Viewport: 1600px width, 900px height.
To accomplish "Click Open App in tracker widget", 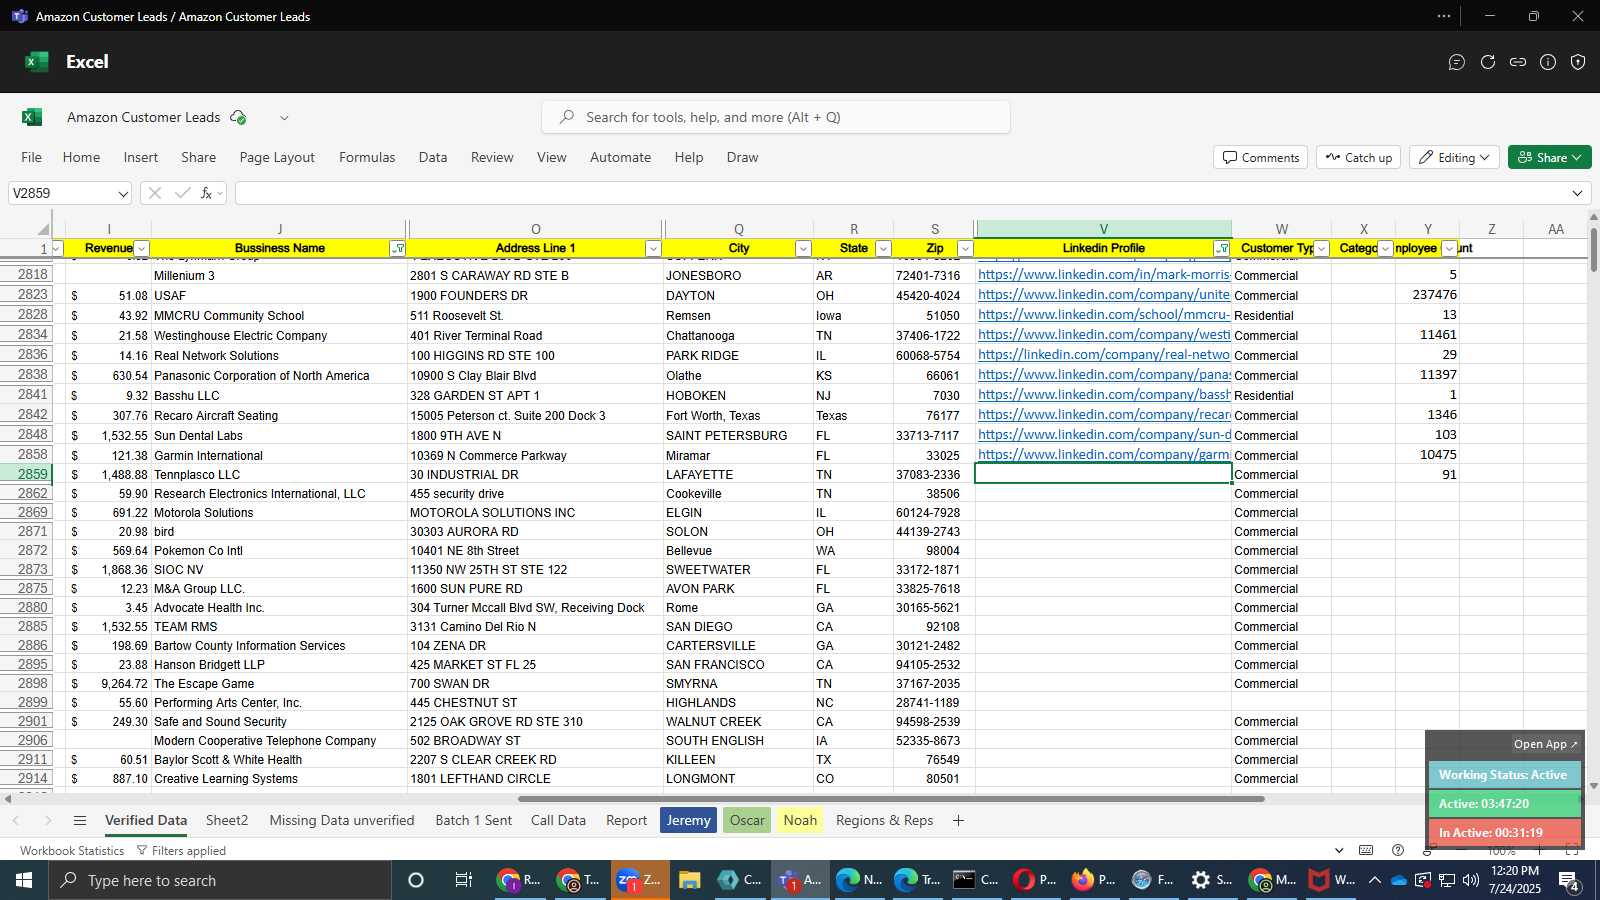I will pos(1545,744).
